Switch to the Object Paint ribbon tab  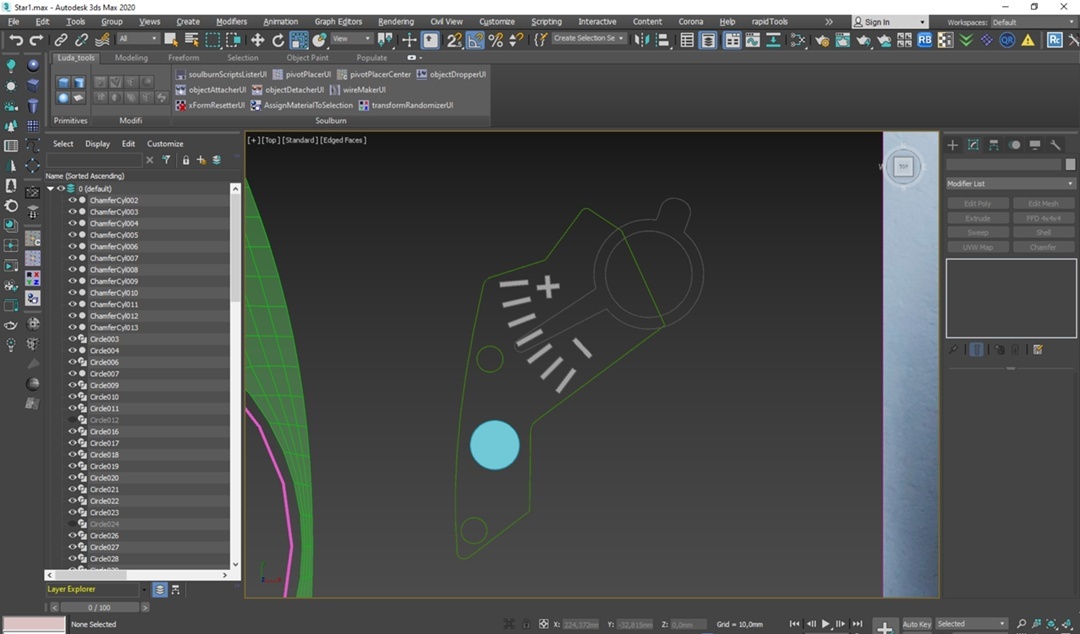[307, 58]
